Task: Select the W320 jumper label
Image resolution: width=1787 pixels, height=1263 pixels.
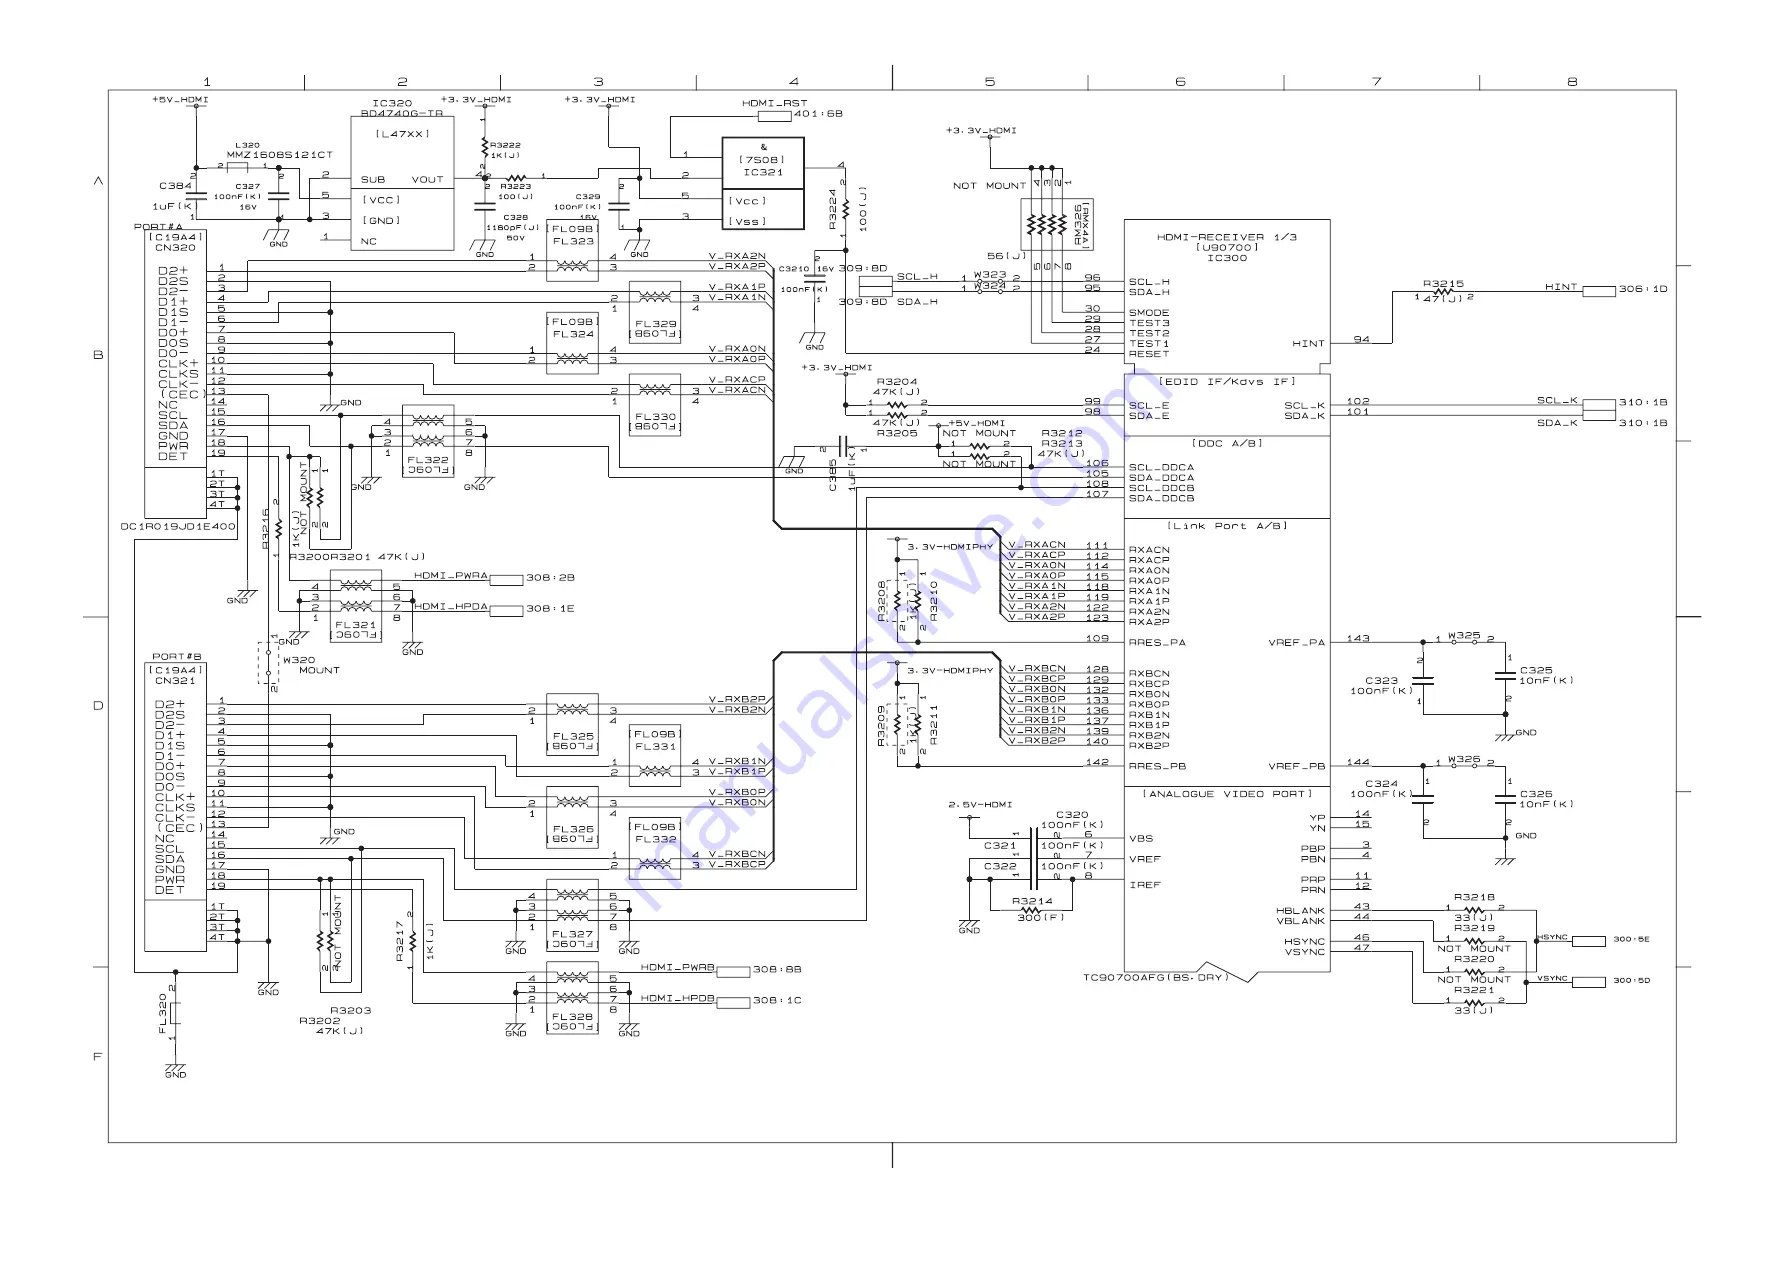Action: click(x=298, y=660)
